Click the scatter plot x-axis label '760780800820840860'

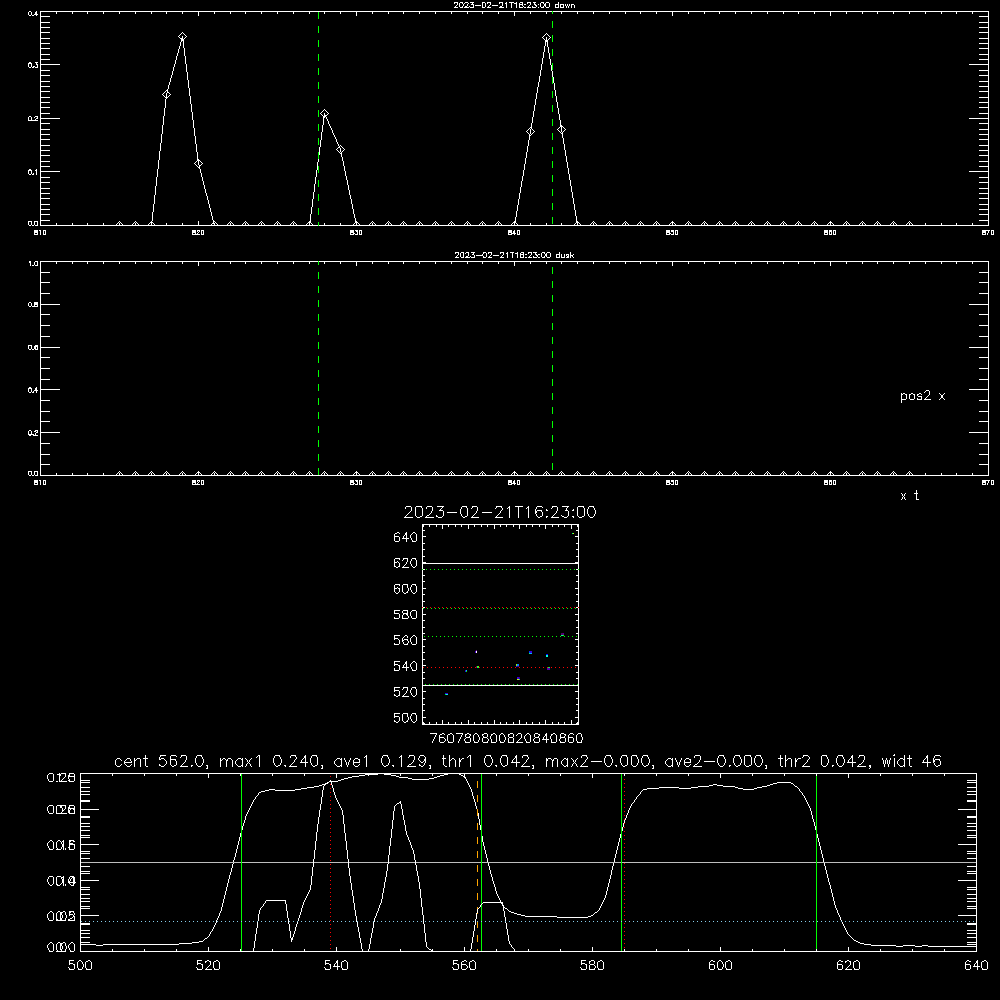[x=506, y=739]
